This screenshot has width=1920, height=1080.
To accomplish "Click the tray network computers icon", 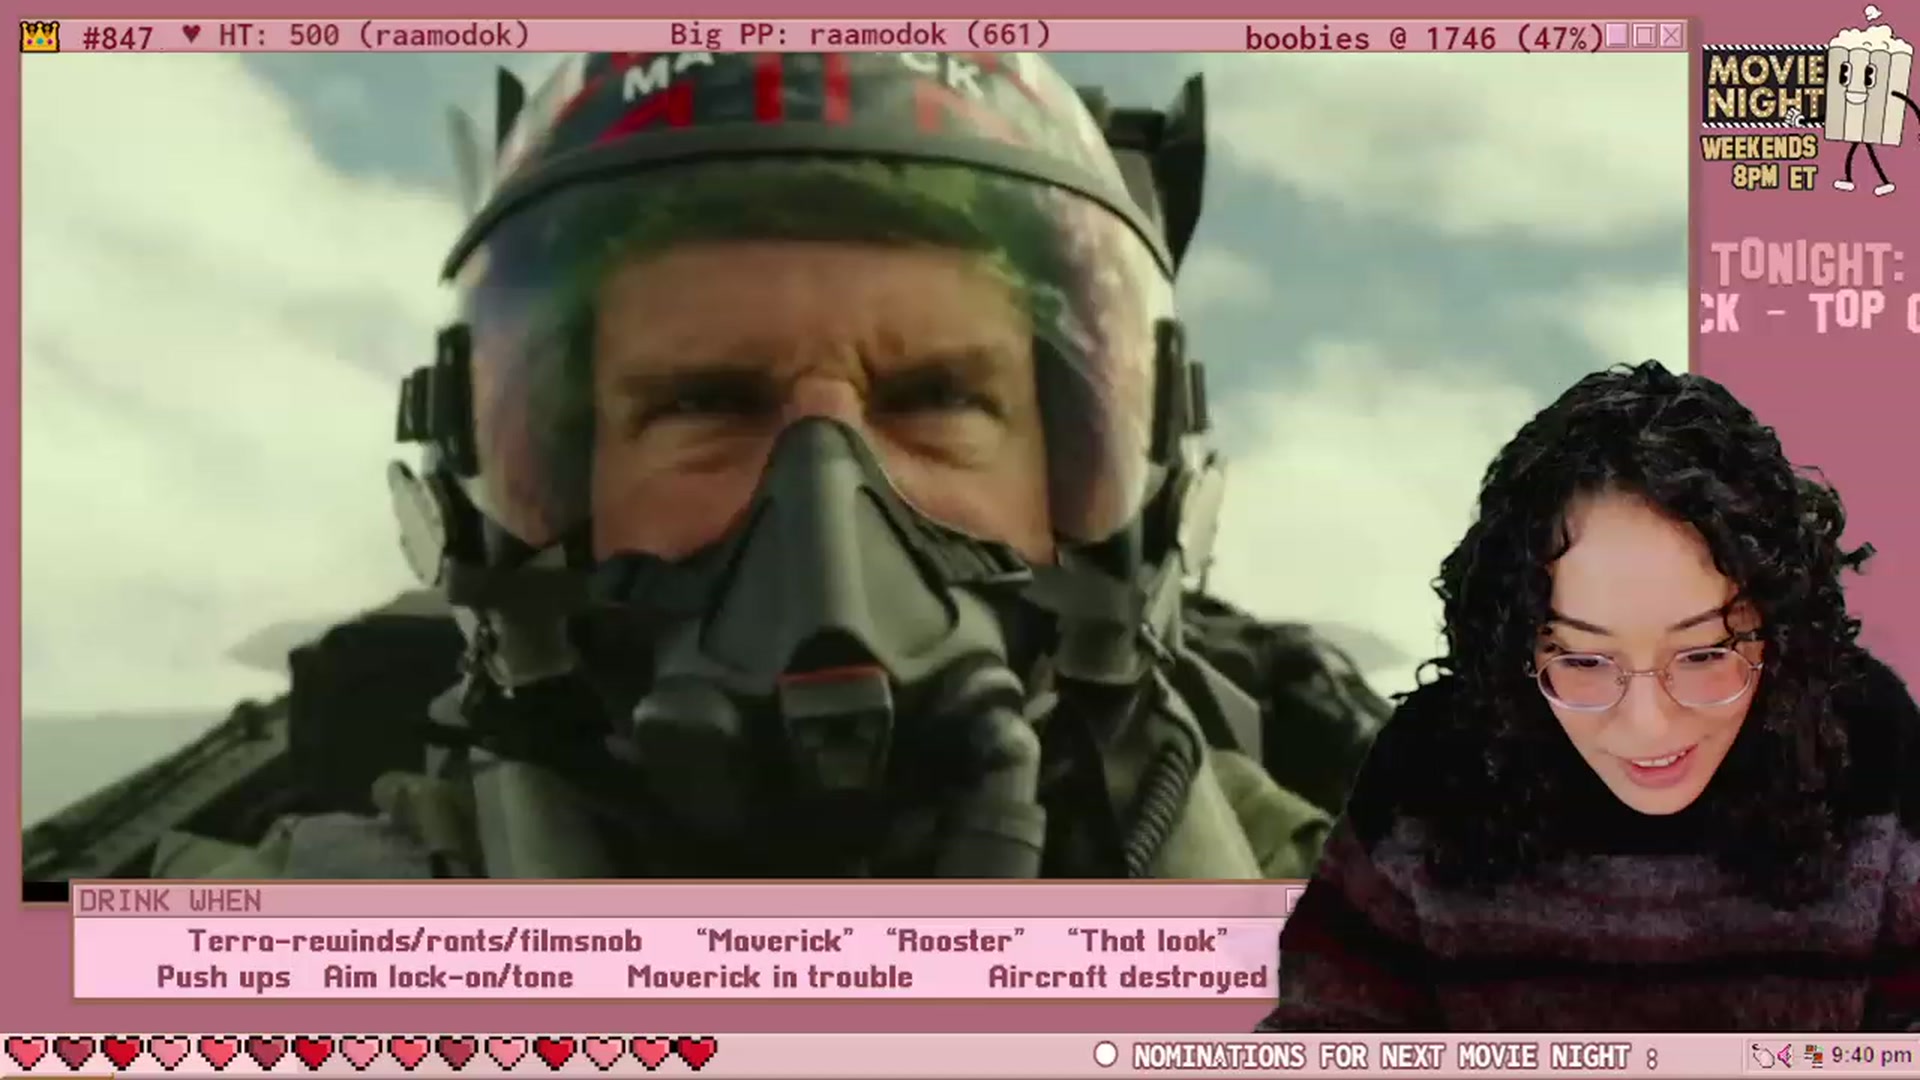I will 1812,1055.
